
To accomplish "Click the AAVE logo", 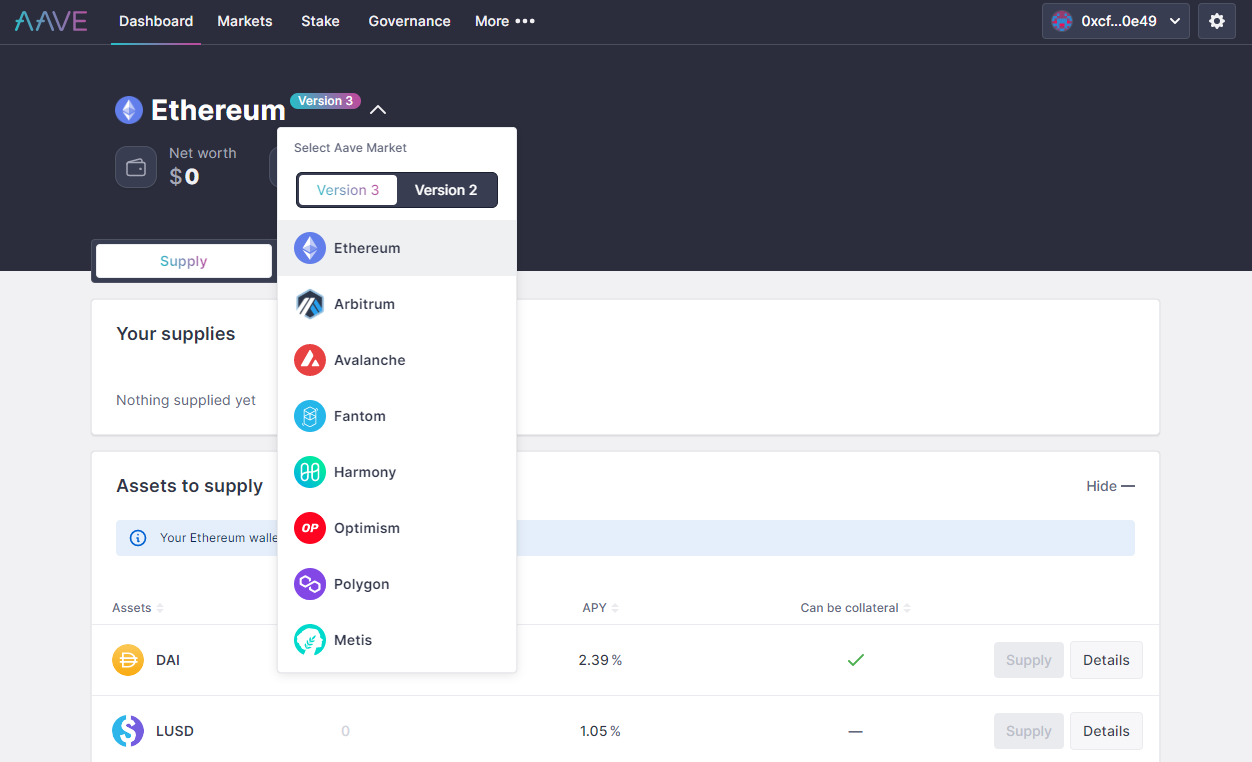I will point(51,21).
